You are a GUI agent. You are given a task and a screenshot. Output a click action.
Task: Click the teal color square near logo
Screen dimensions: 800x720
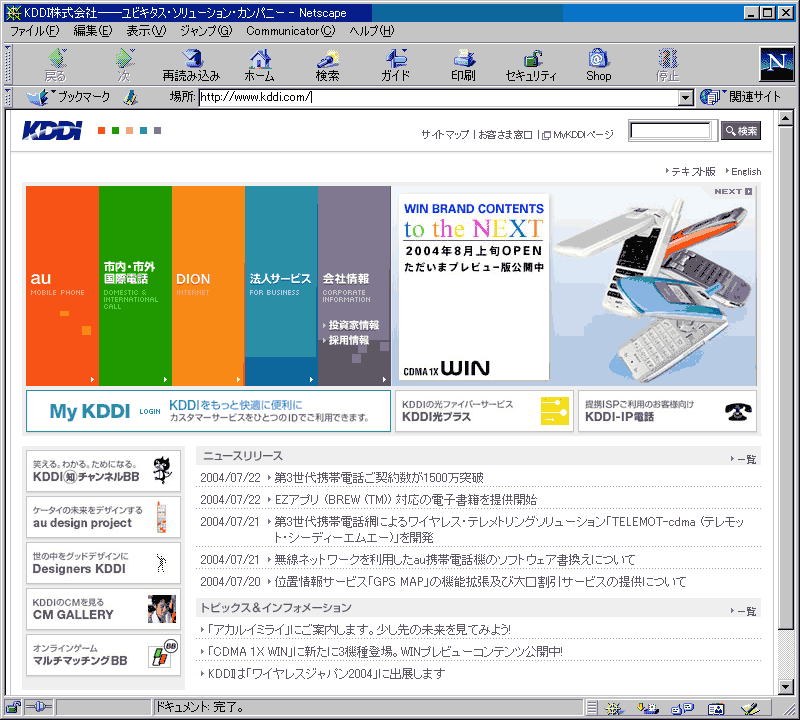143,131
